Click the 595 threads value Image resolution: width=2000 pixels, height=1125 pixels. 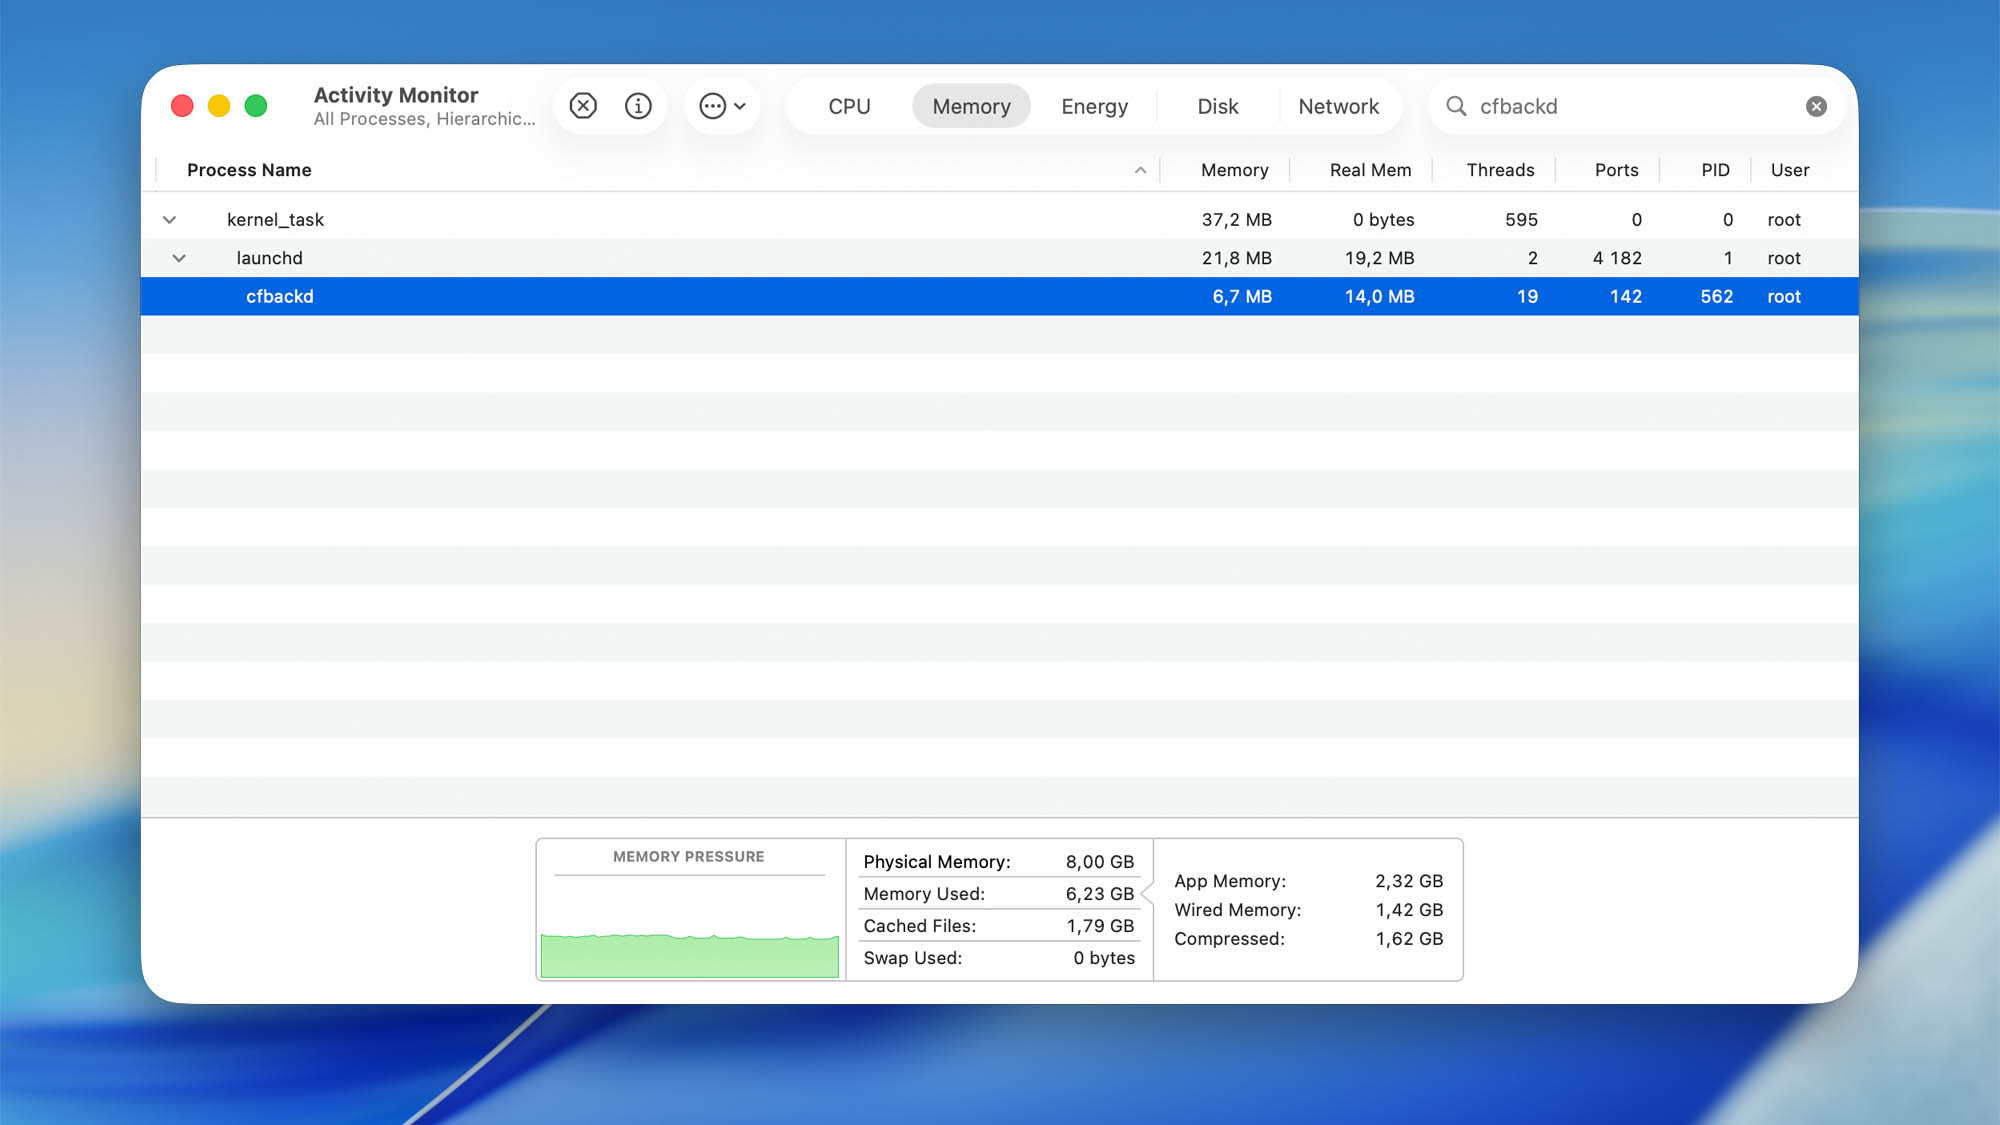click(x=1521, y=219)
